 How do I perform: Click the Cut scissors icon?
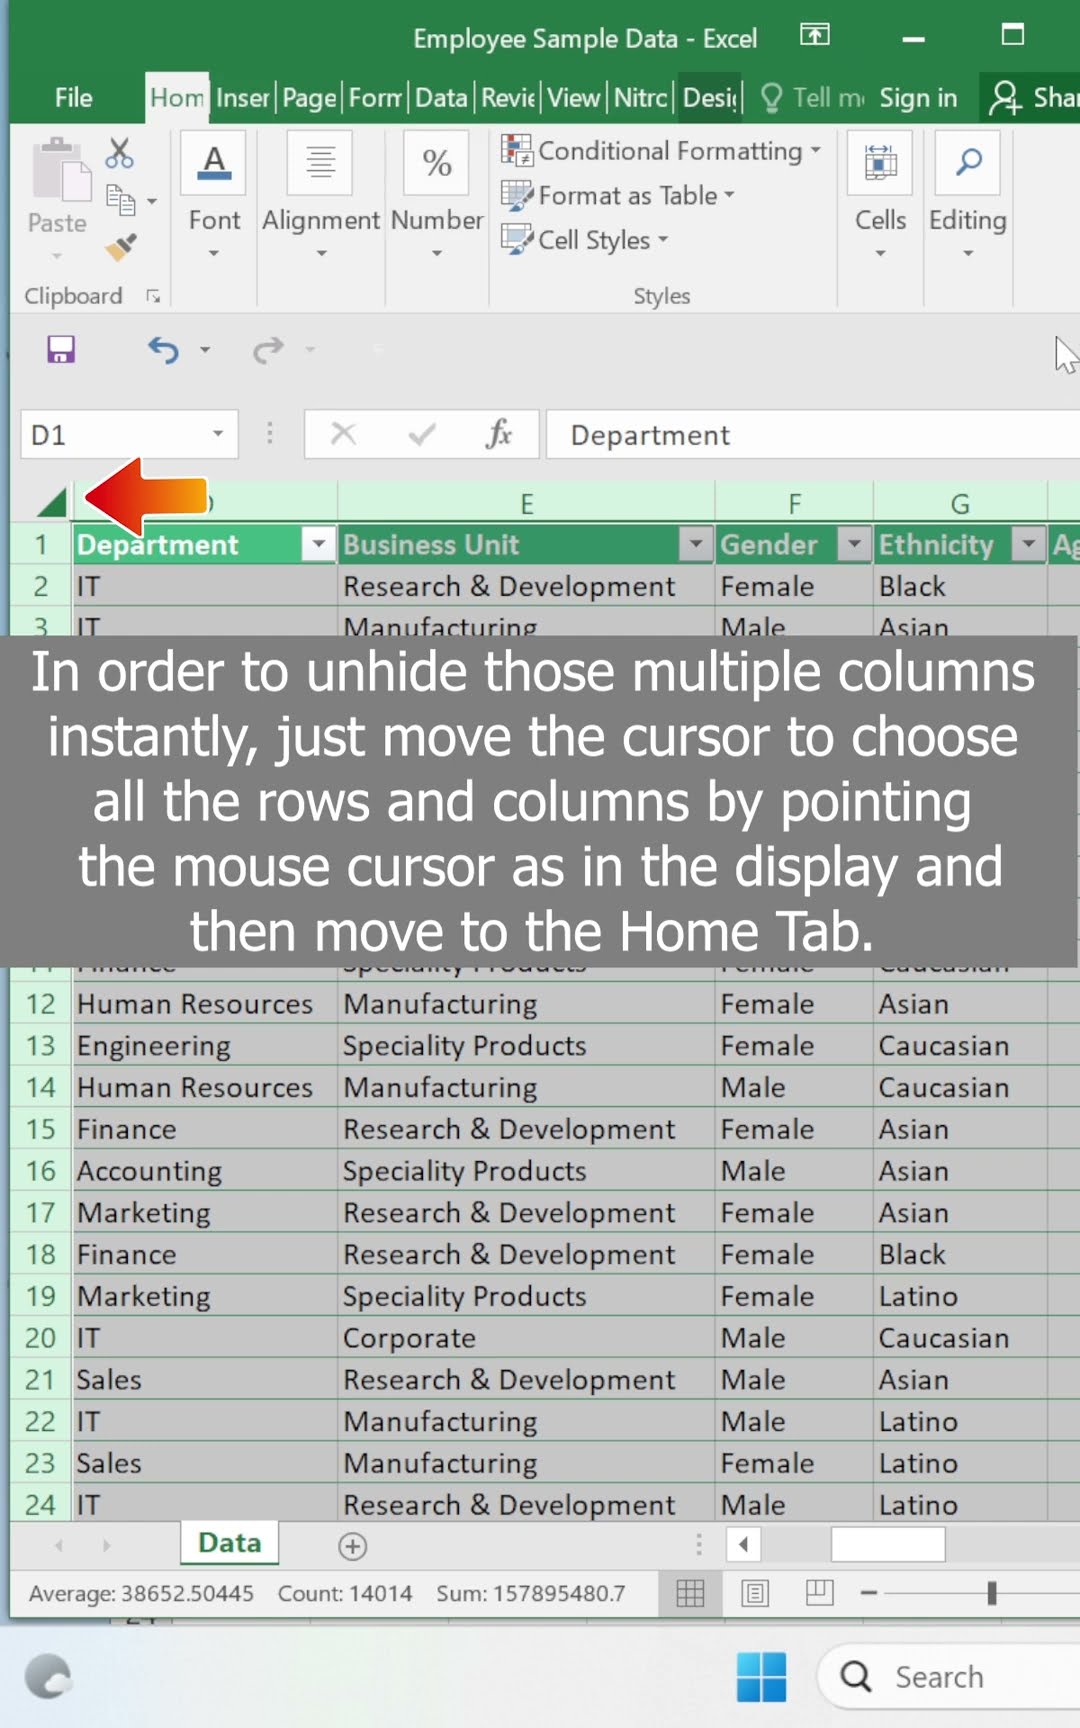pos(120,153)
